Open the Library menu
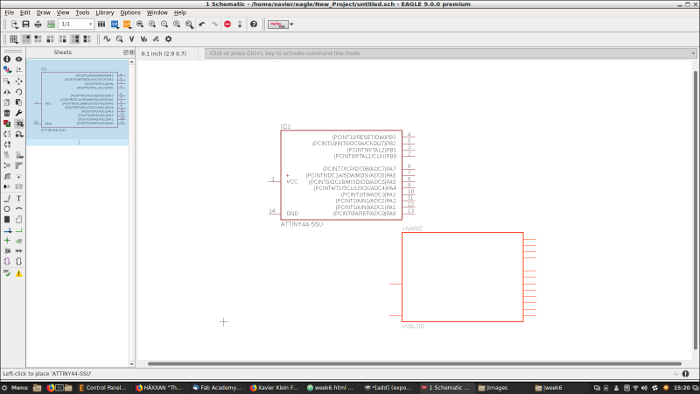 [105, 12]
